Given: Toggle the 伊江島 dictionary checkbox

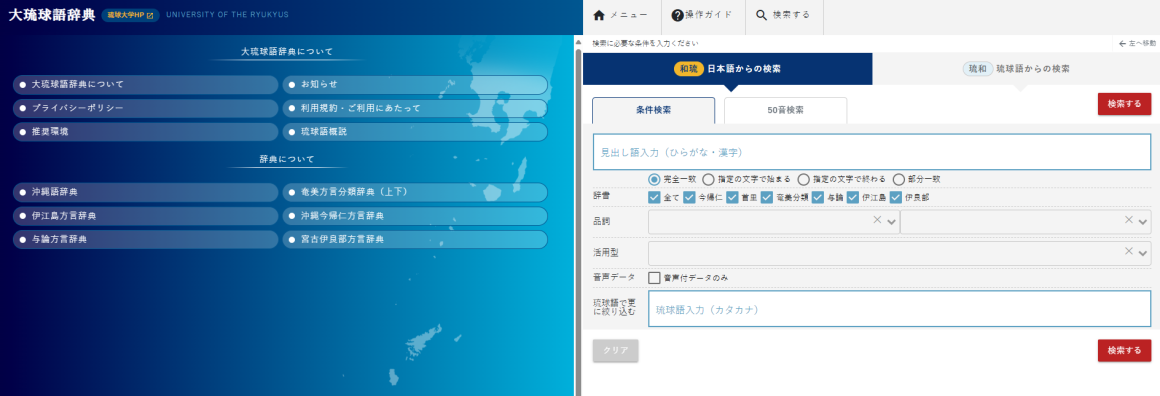Looking at the screenshot, I should (853, 197).
